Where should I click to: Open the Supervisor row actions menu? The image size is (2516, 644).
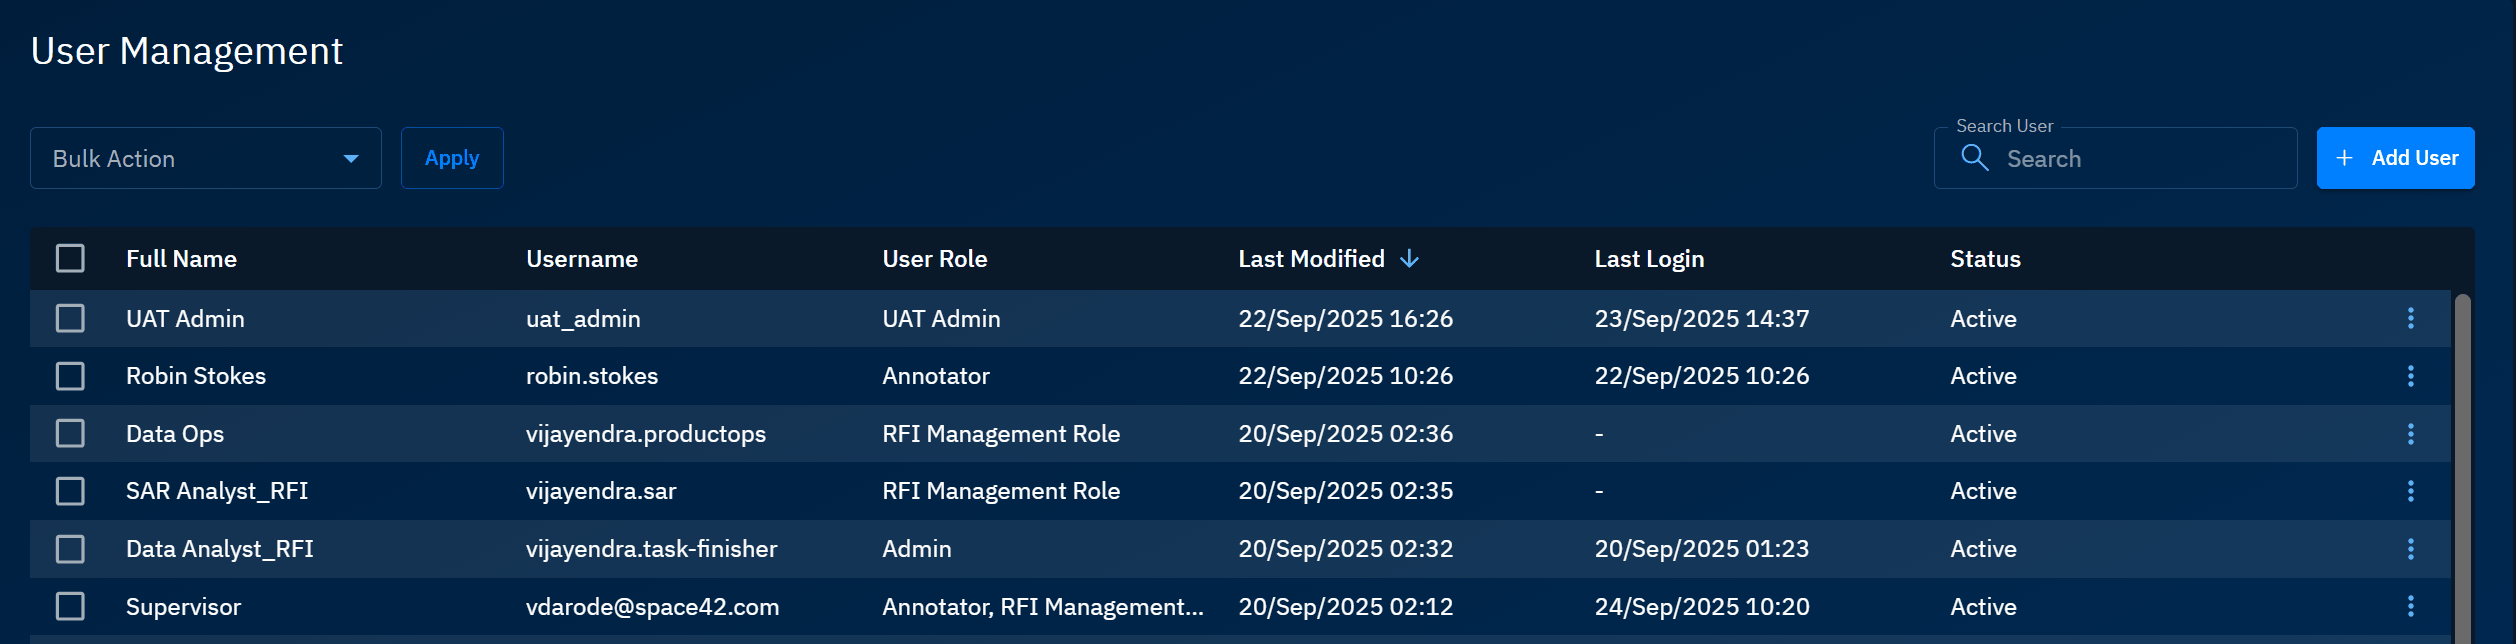tap(2410, 606)
